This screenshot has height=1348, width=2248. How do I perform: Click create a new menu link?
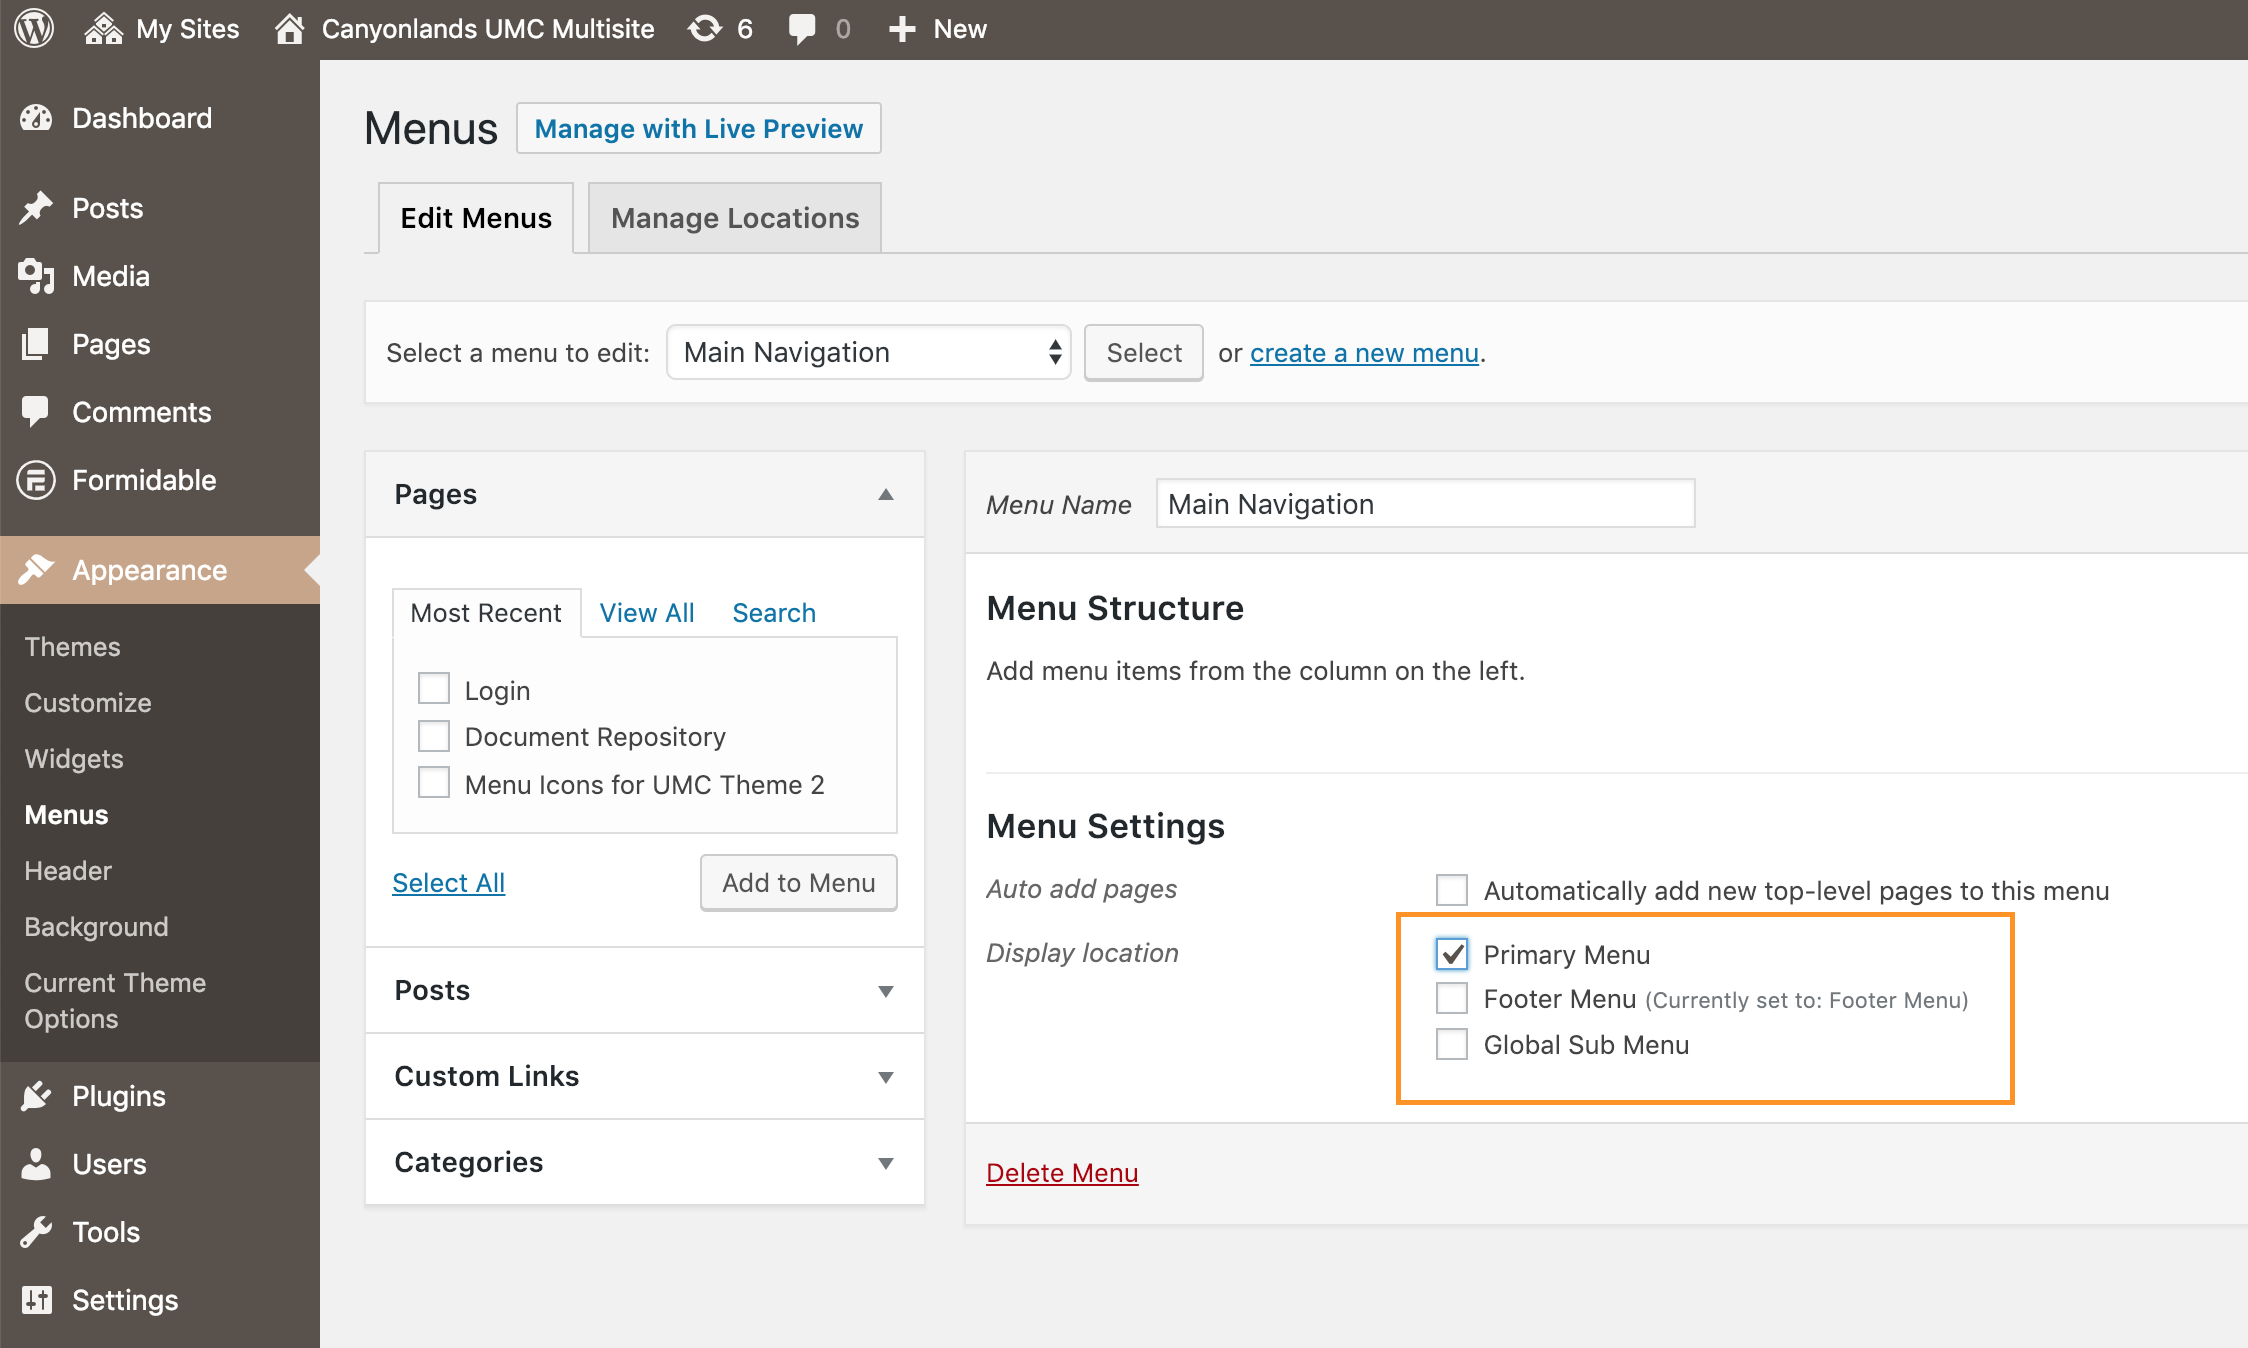click(1364, 353)
